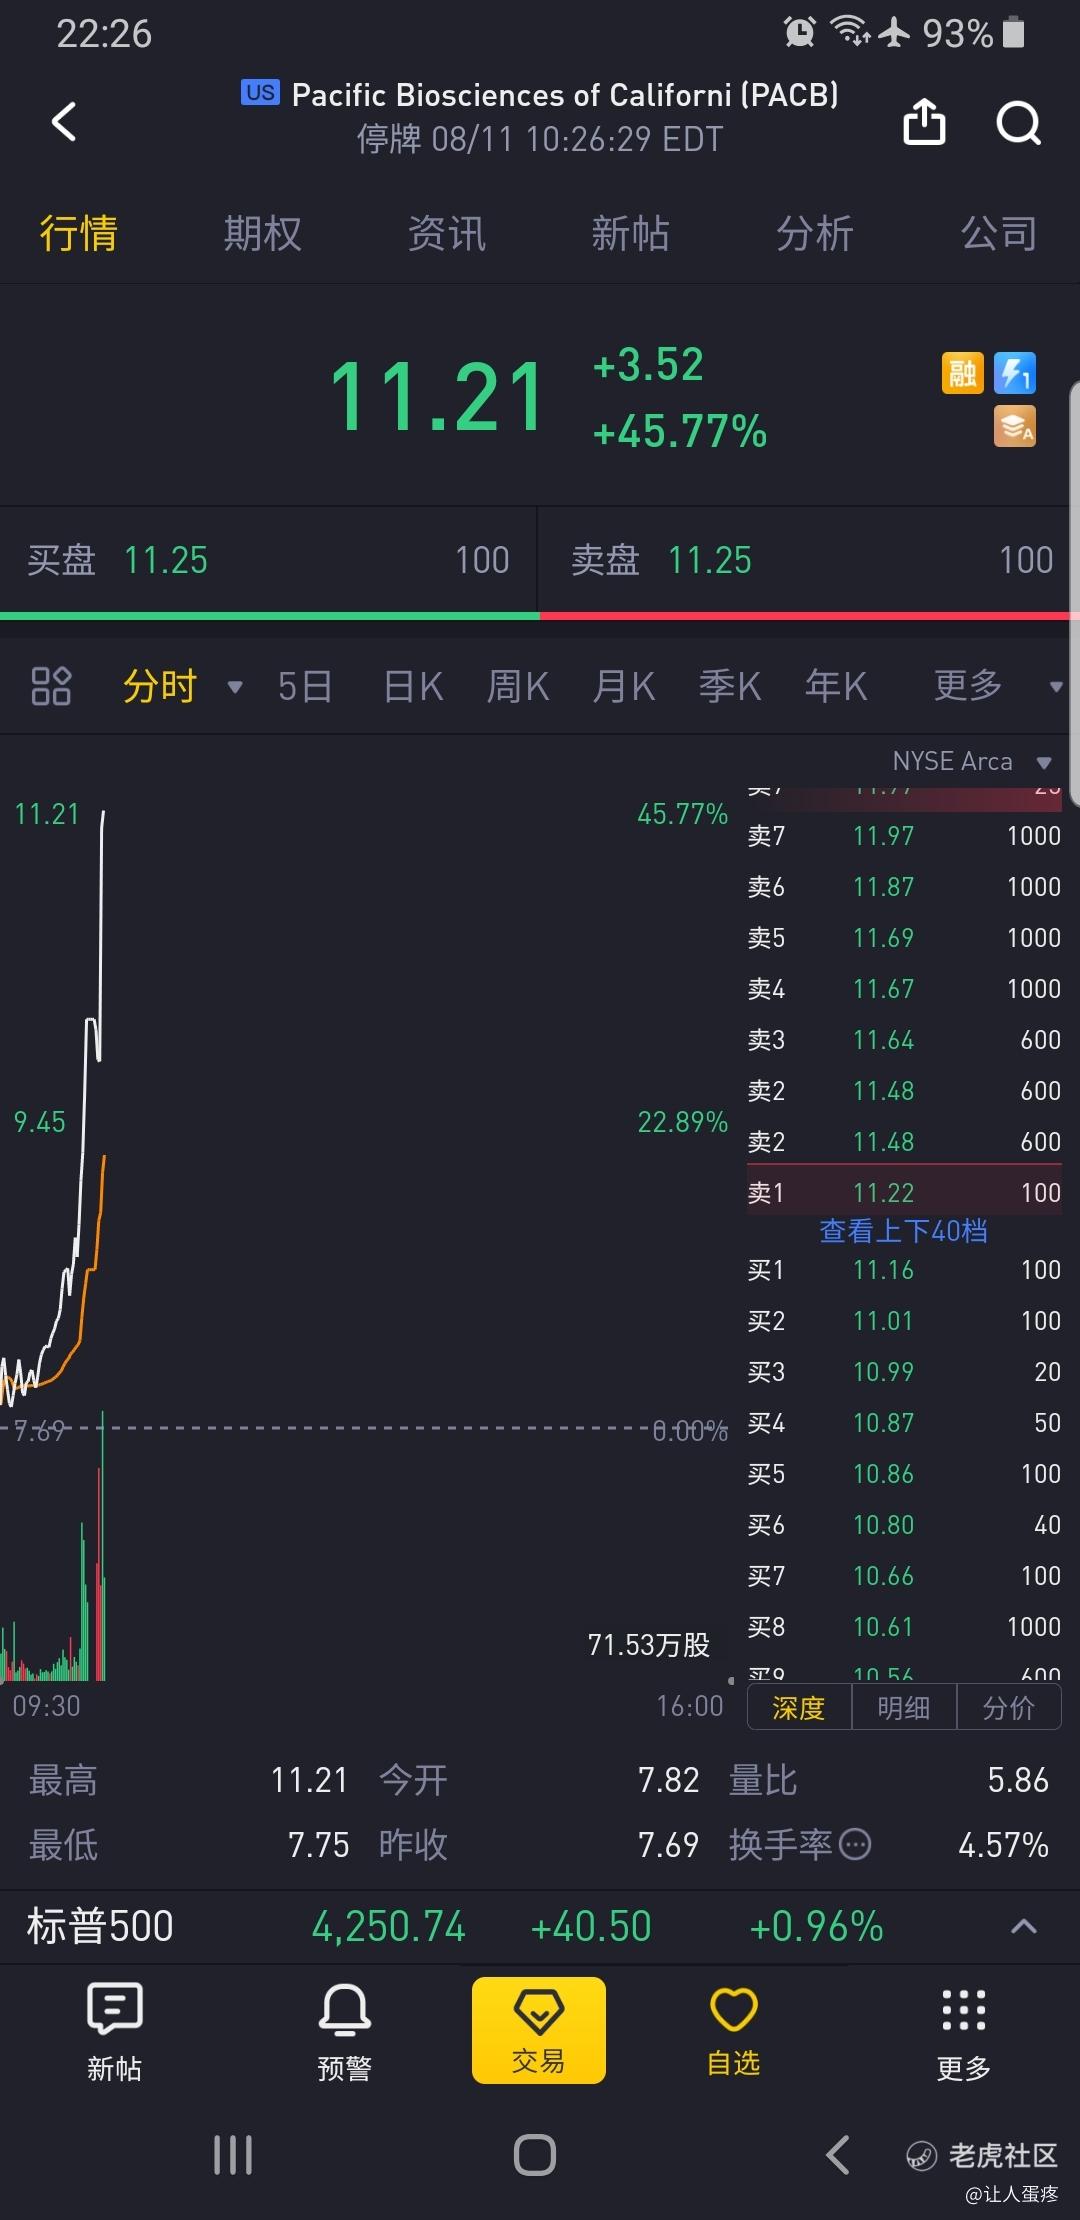Tap 卖7 11.97 order row
Image resolution: width=1080 pixels, height=2220 pixels.
pos(904,835)
